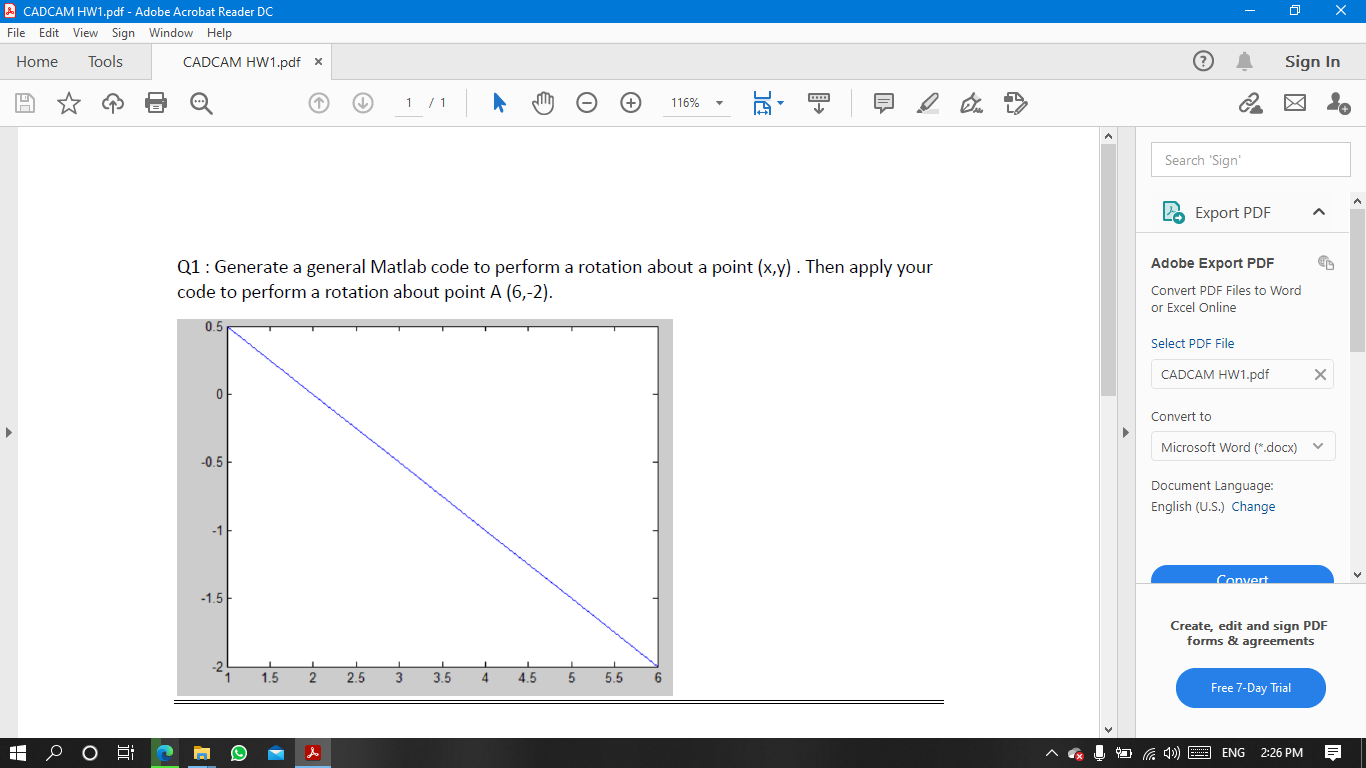1366x768 pixels.
Task: Print the CADCAM HW1 document
Action: pyautogui.click(x=156, y=103)
